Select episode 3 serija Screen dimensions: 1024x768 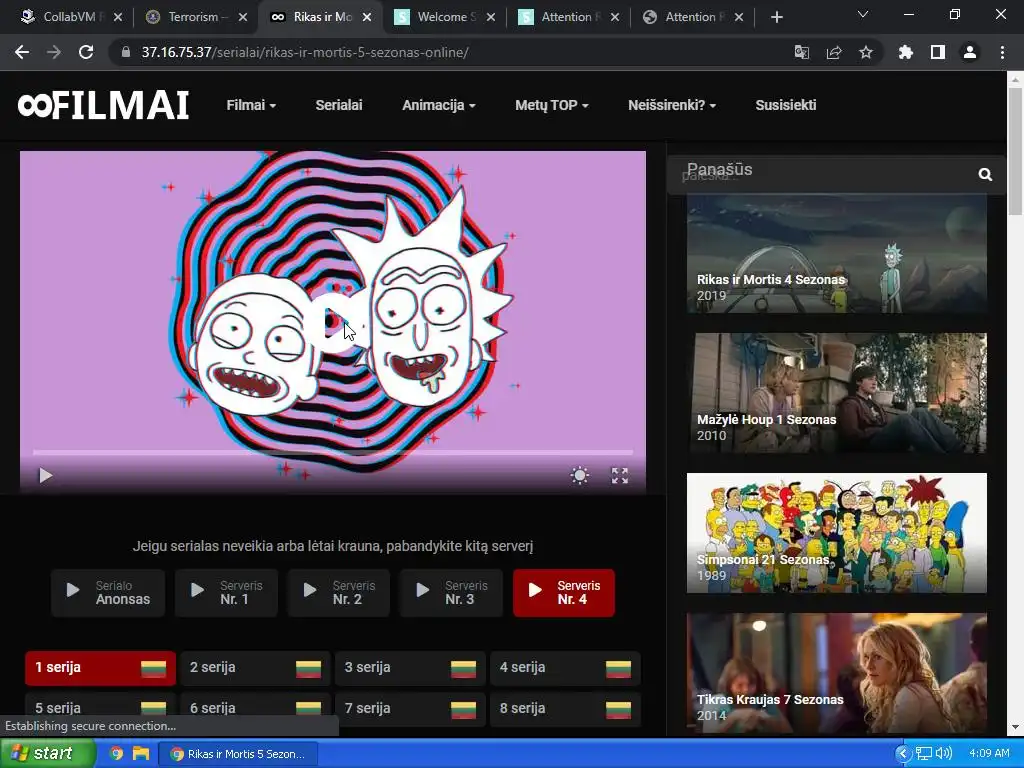point(410,668)
